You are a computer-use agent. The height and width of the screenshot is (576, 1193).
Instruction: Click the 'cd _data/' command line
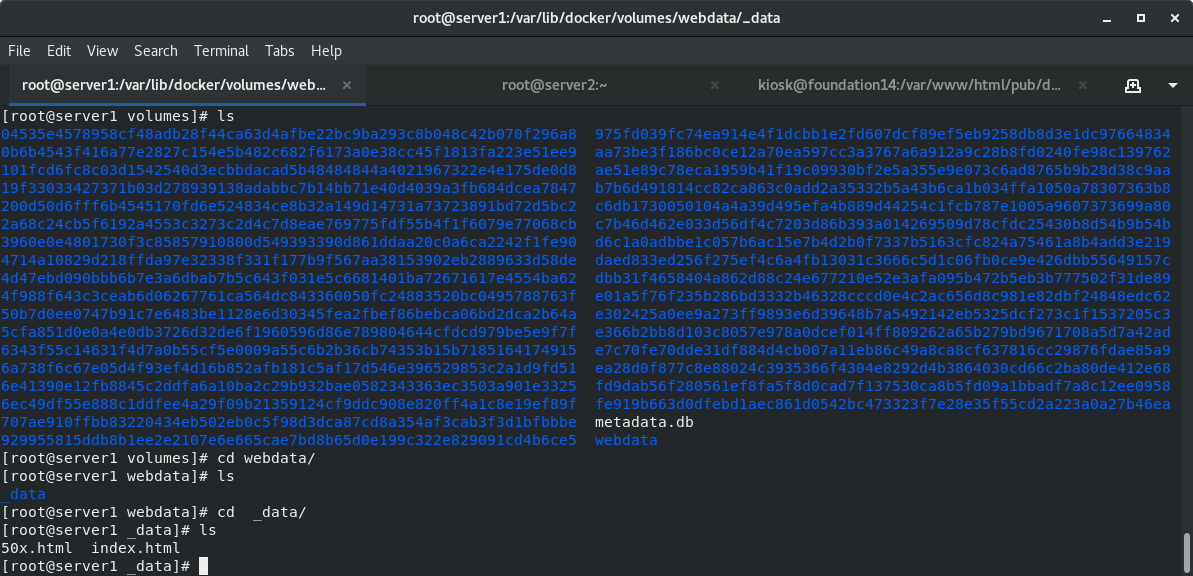pyautogui.click(x=154, y=513)
